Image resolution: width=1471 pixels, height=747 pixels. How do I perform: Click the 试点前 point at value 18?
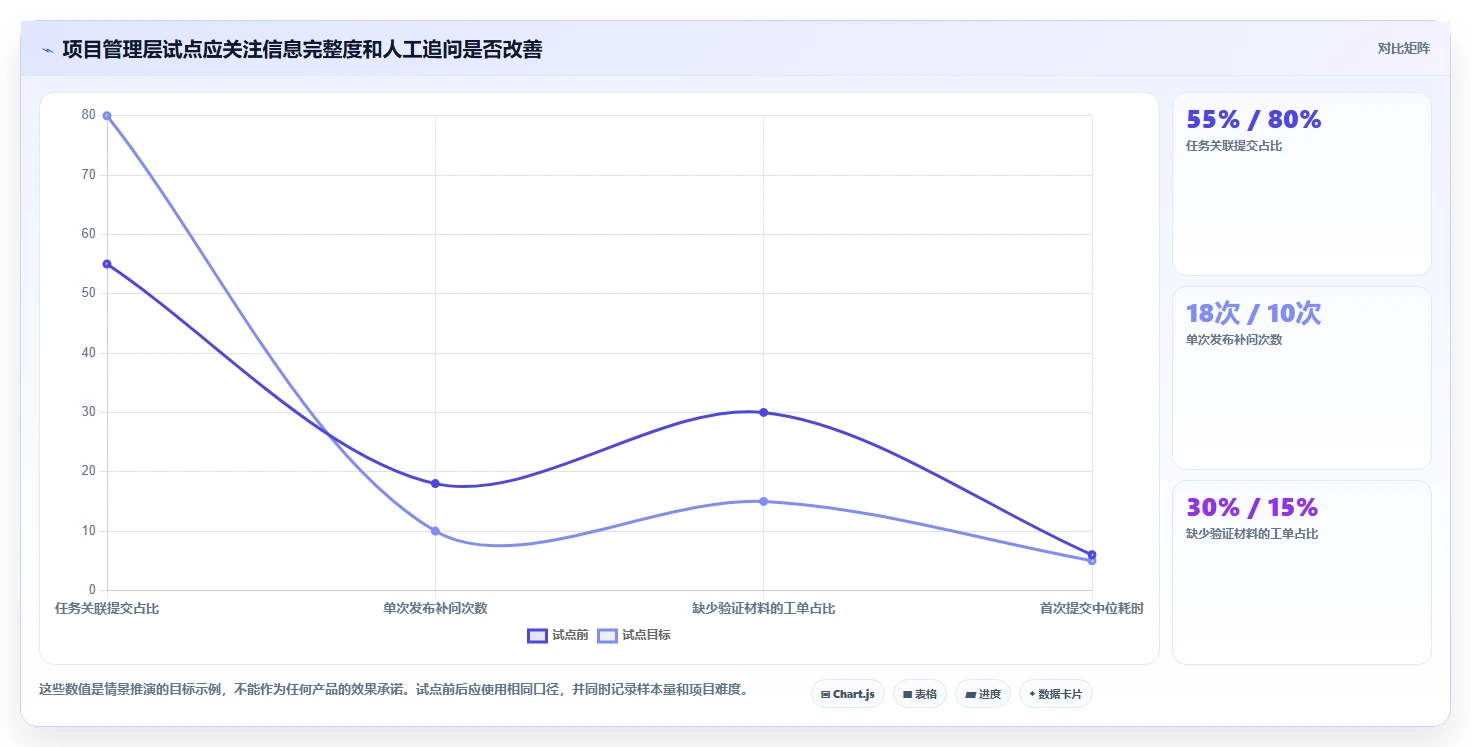point(435,483)
